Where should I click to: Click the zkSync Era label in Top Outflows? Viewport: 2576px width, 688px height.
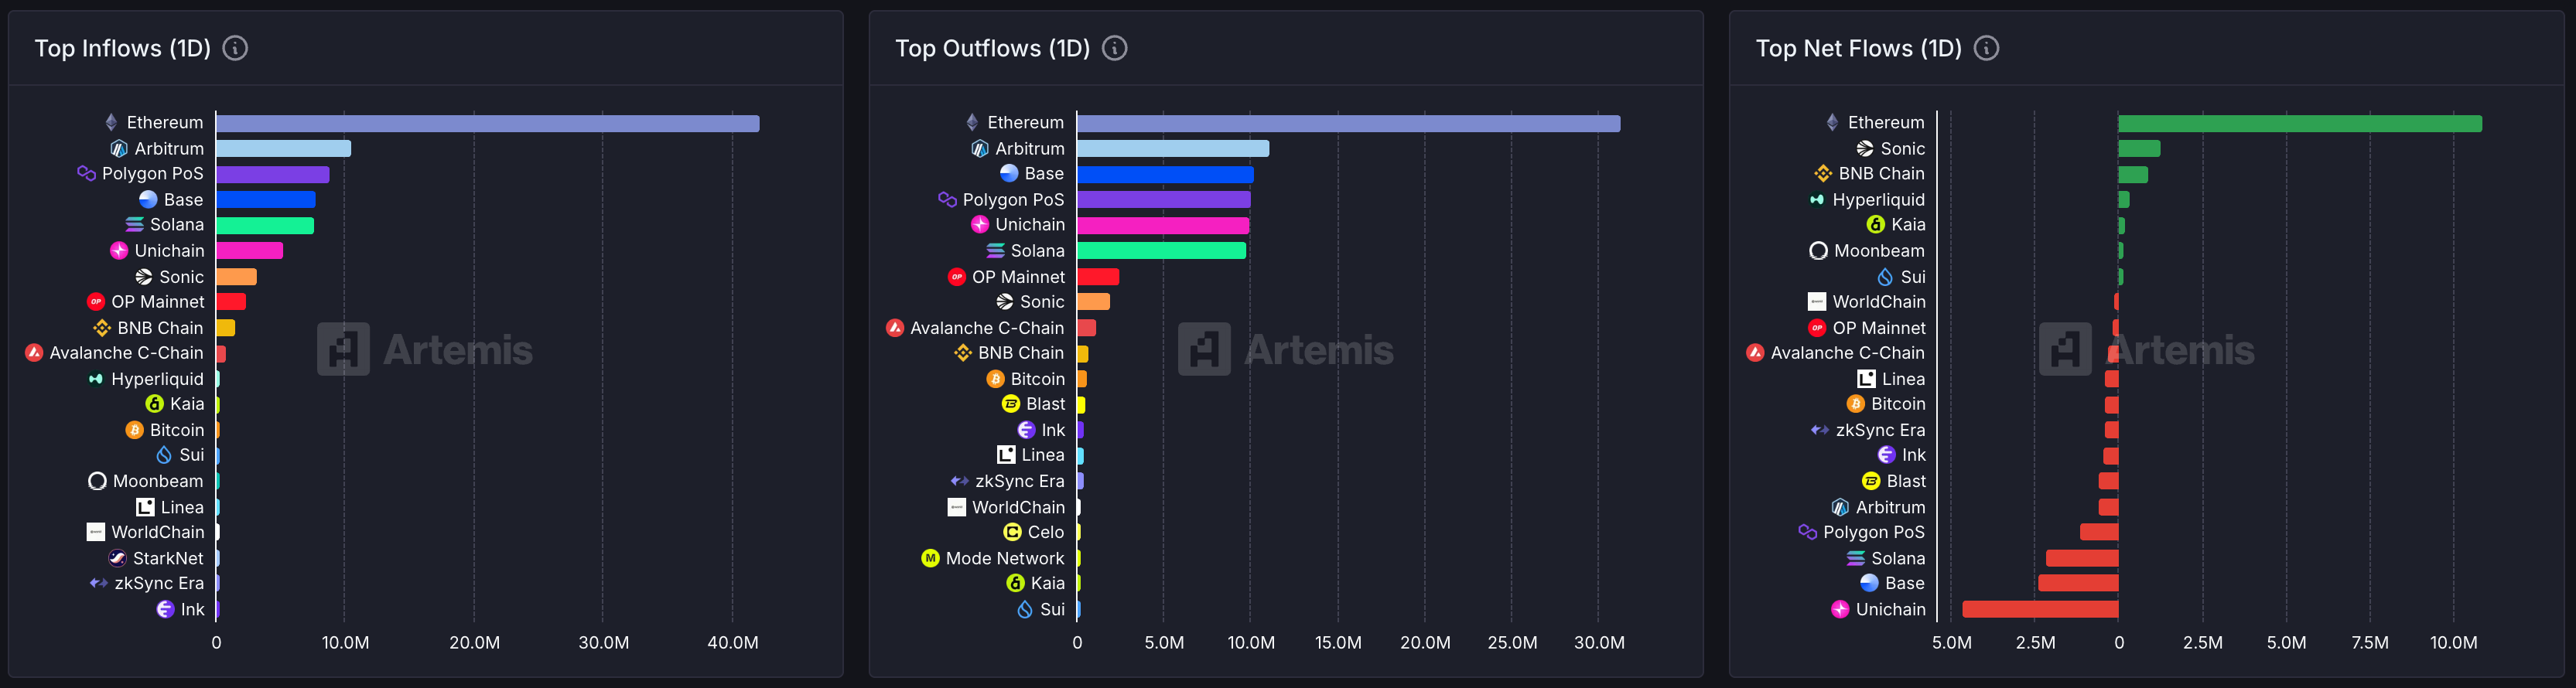coord(1020,481)
